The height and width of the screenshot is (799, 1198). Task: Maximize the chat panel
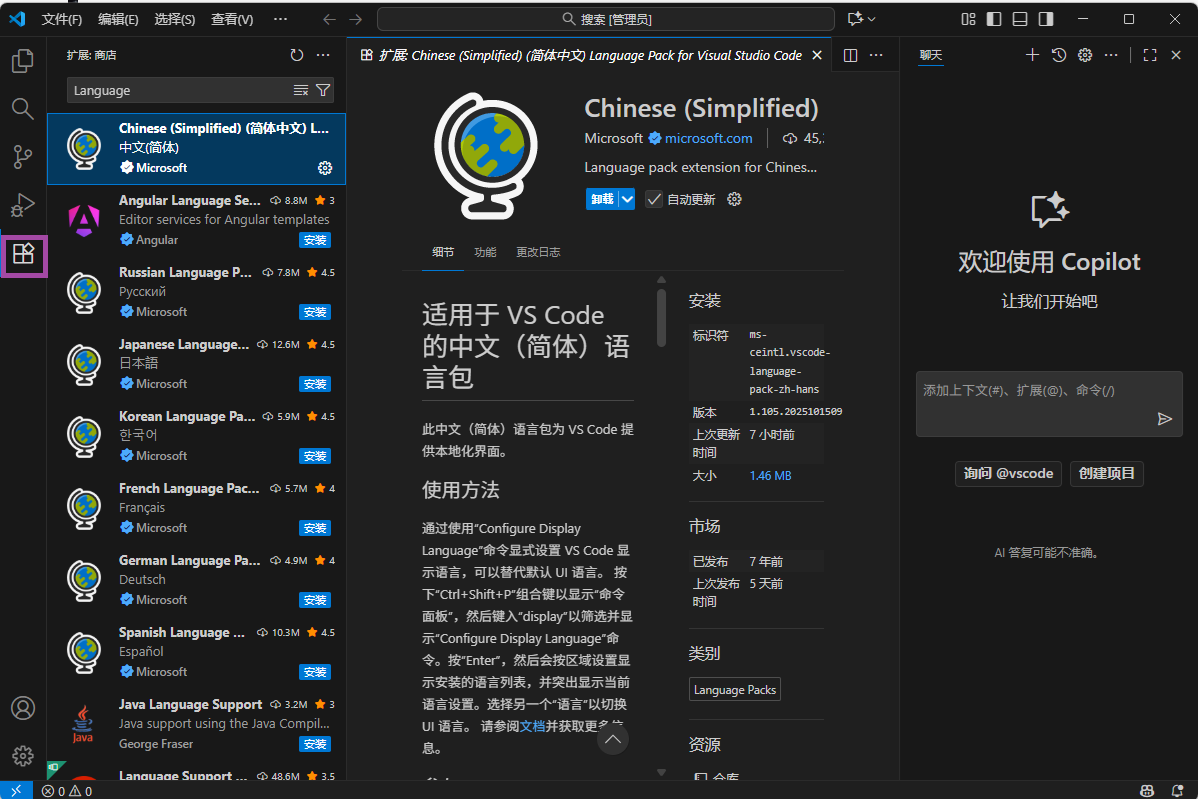[1150, 55]
